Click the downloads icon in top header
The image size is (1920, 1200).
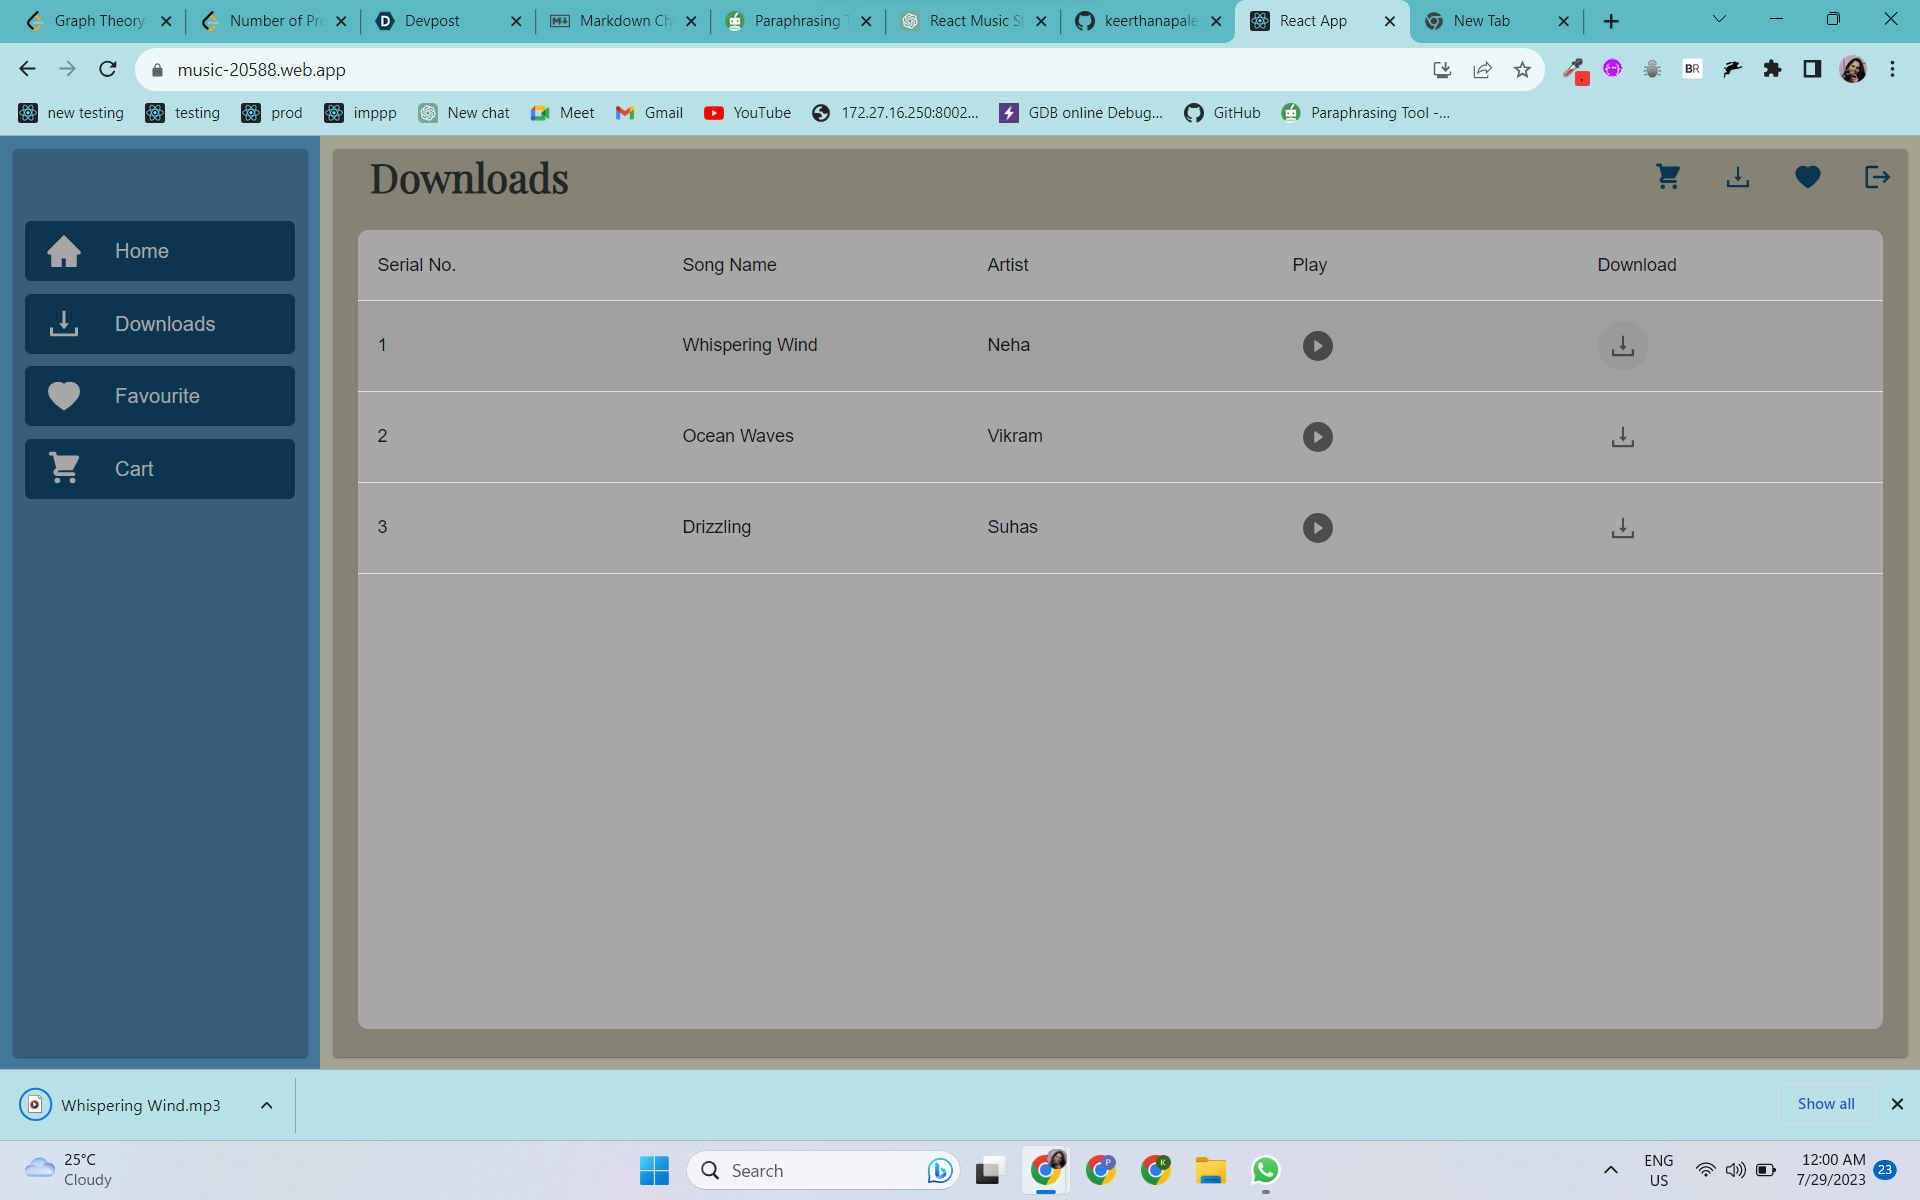point(1738,177)
